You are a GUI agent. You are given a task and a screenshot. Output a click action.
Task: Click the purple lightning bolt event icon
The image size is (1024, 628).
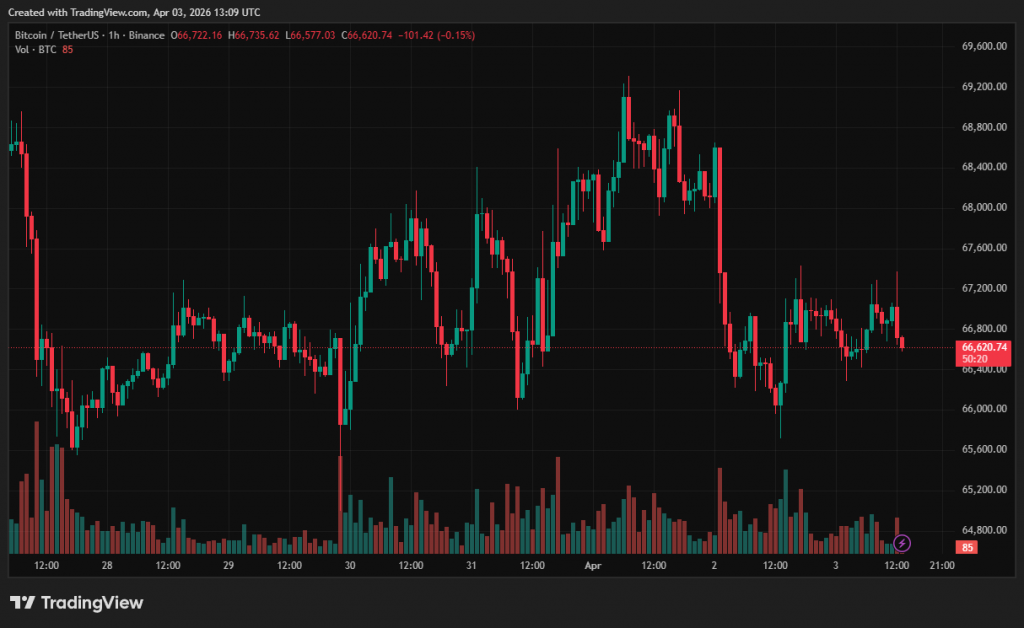tap(901, 543)
